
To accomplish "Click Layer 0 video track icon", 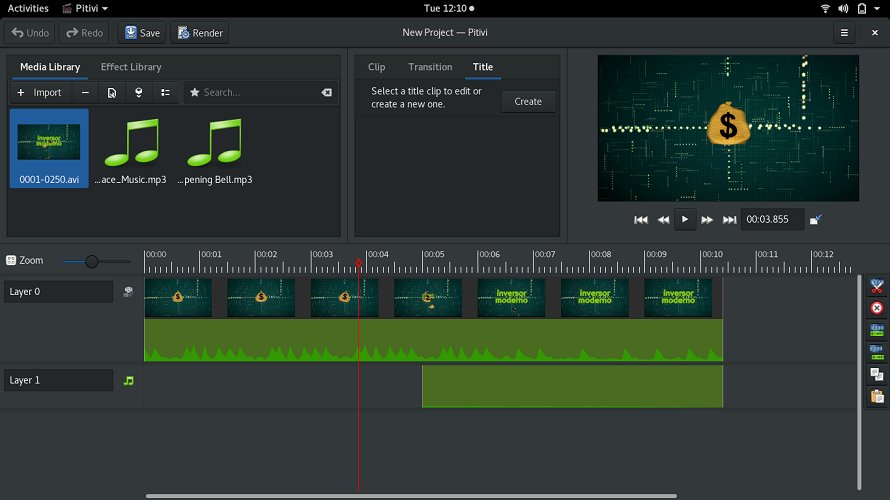I will (128, 292).
